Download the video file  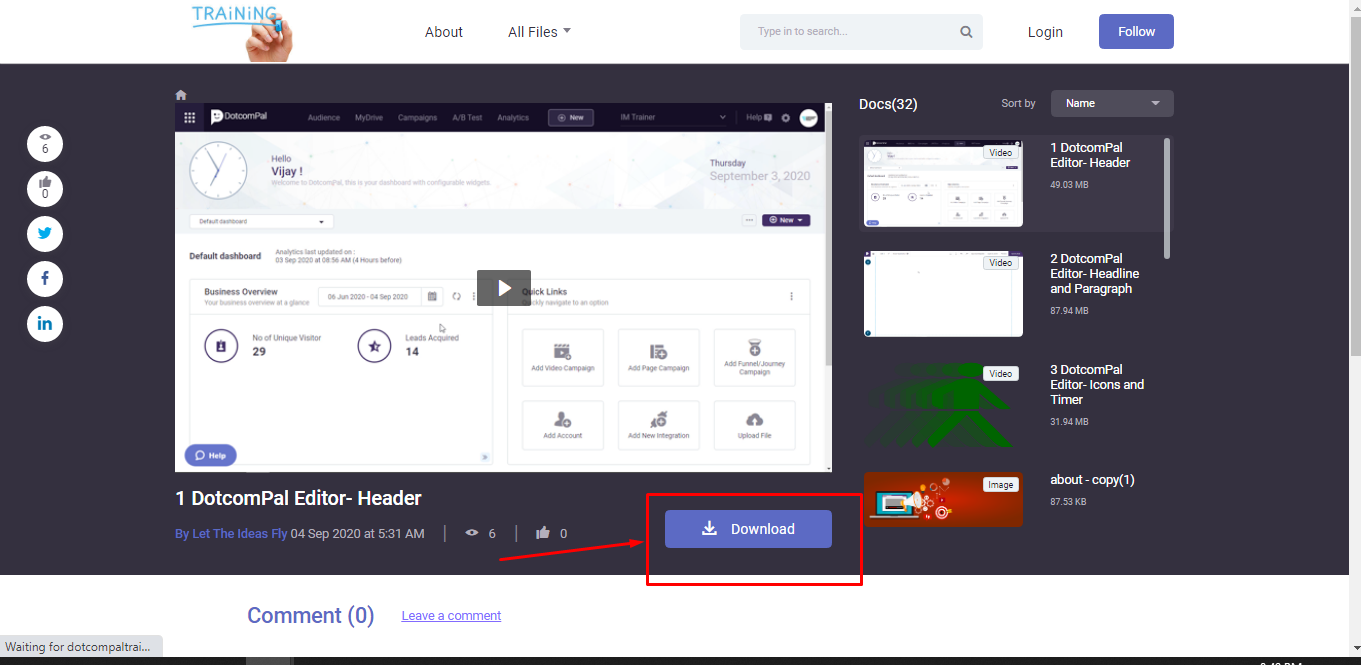pyautogui.click(x=748, y=529)
